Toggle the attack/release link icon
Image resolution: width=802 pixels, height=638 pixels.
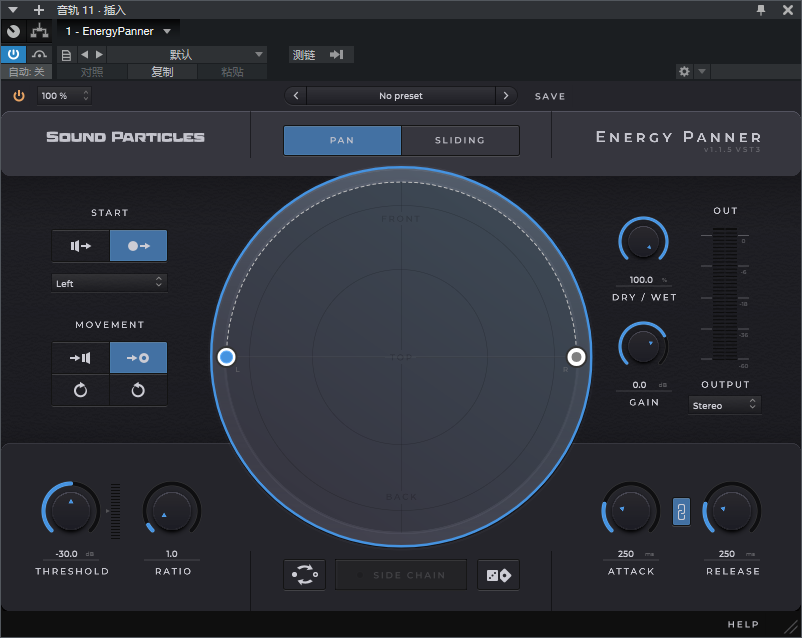click(681, 512)
